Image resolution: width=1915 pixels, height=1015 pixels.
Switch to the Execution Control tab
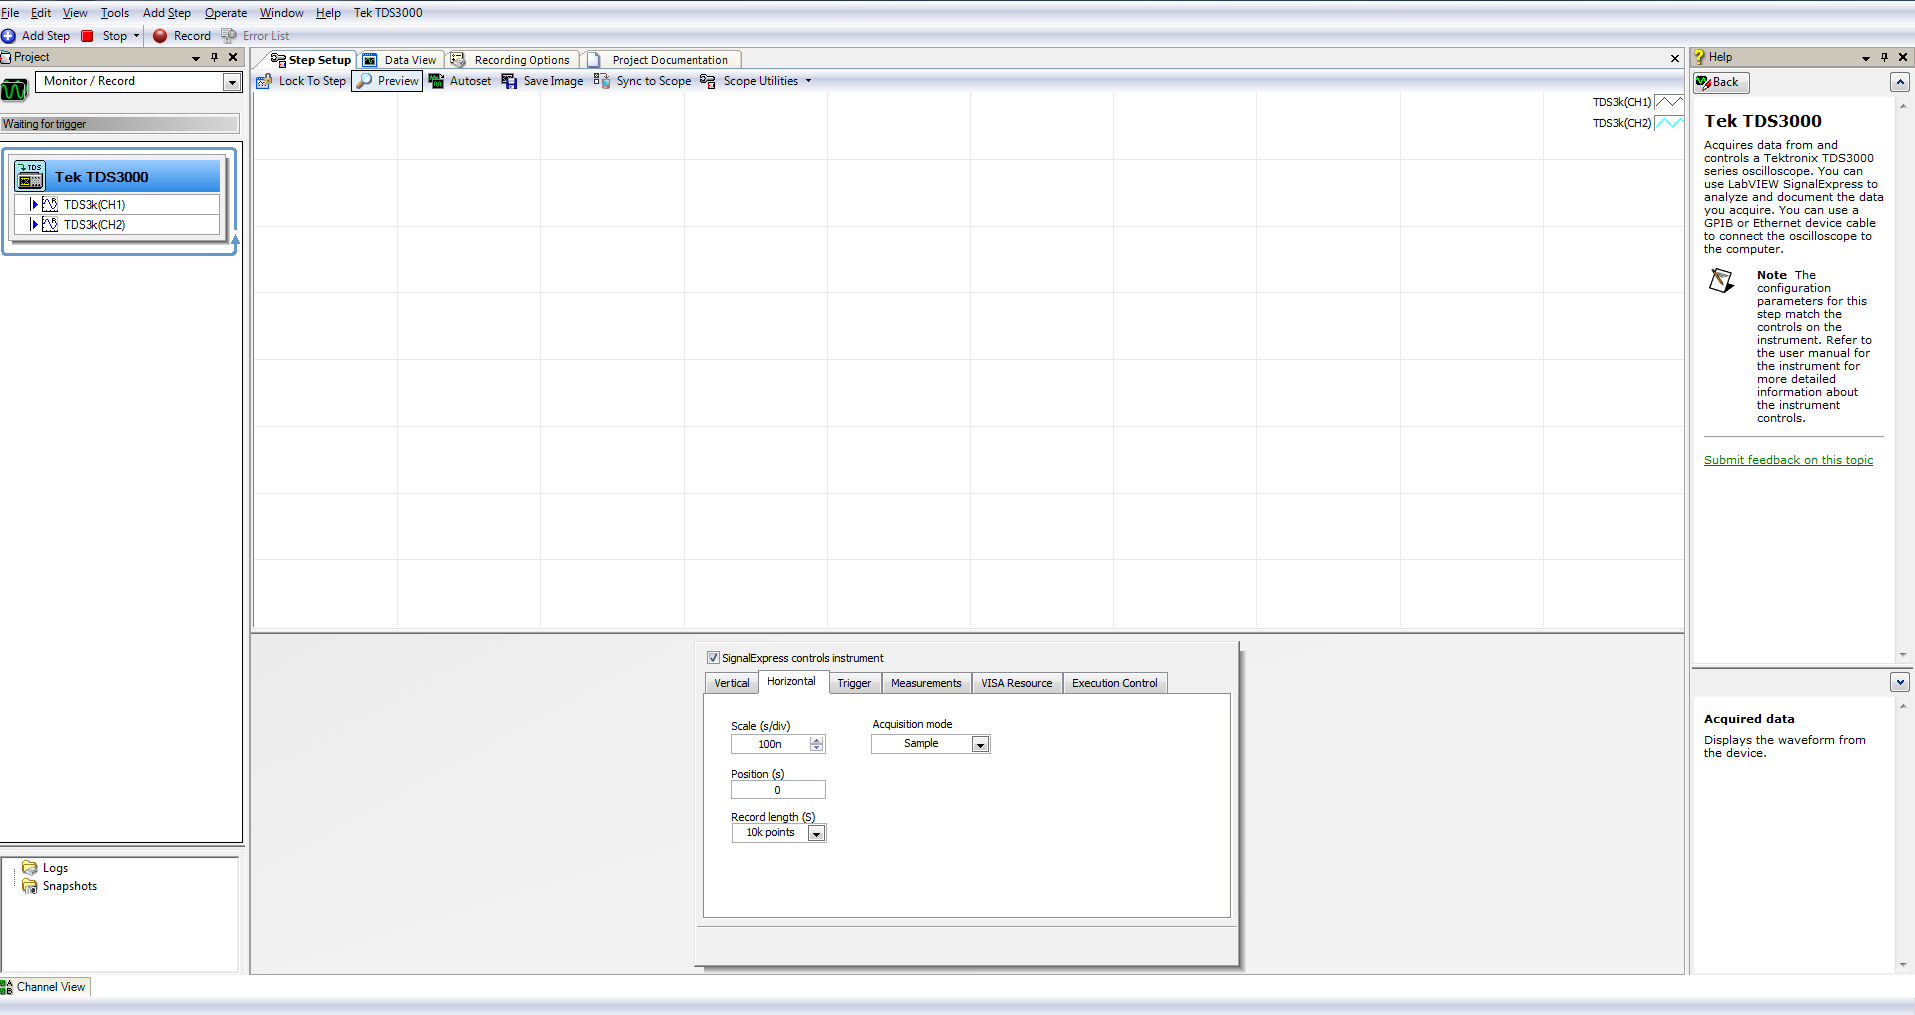coord(1114,683)
